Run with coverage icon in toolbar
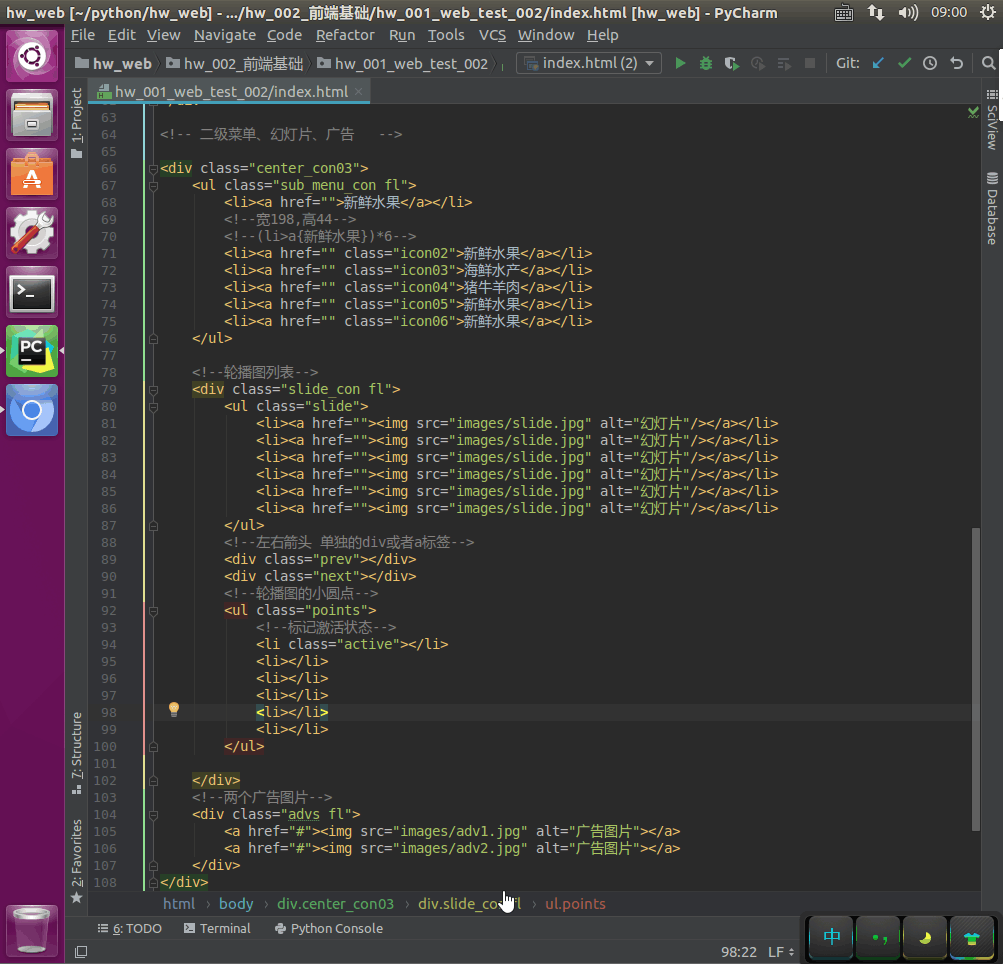The height and width of the screenshot is (964, 1004). (732, 63)
